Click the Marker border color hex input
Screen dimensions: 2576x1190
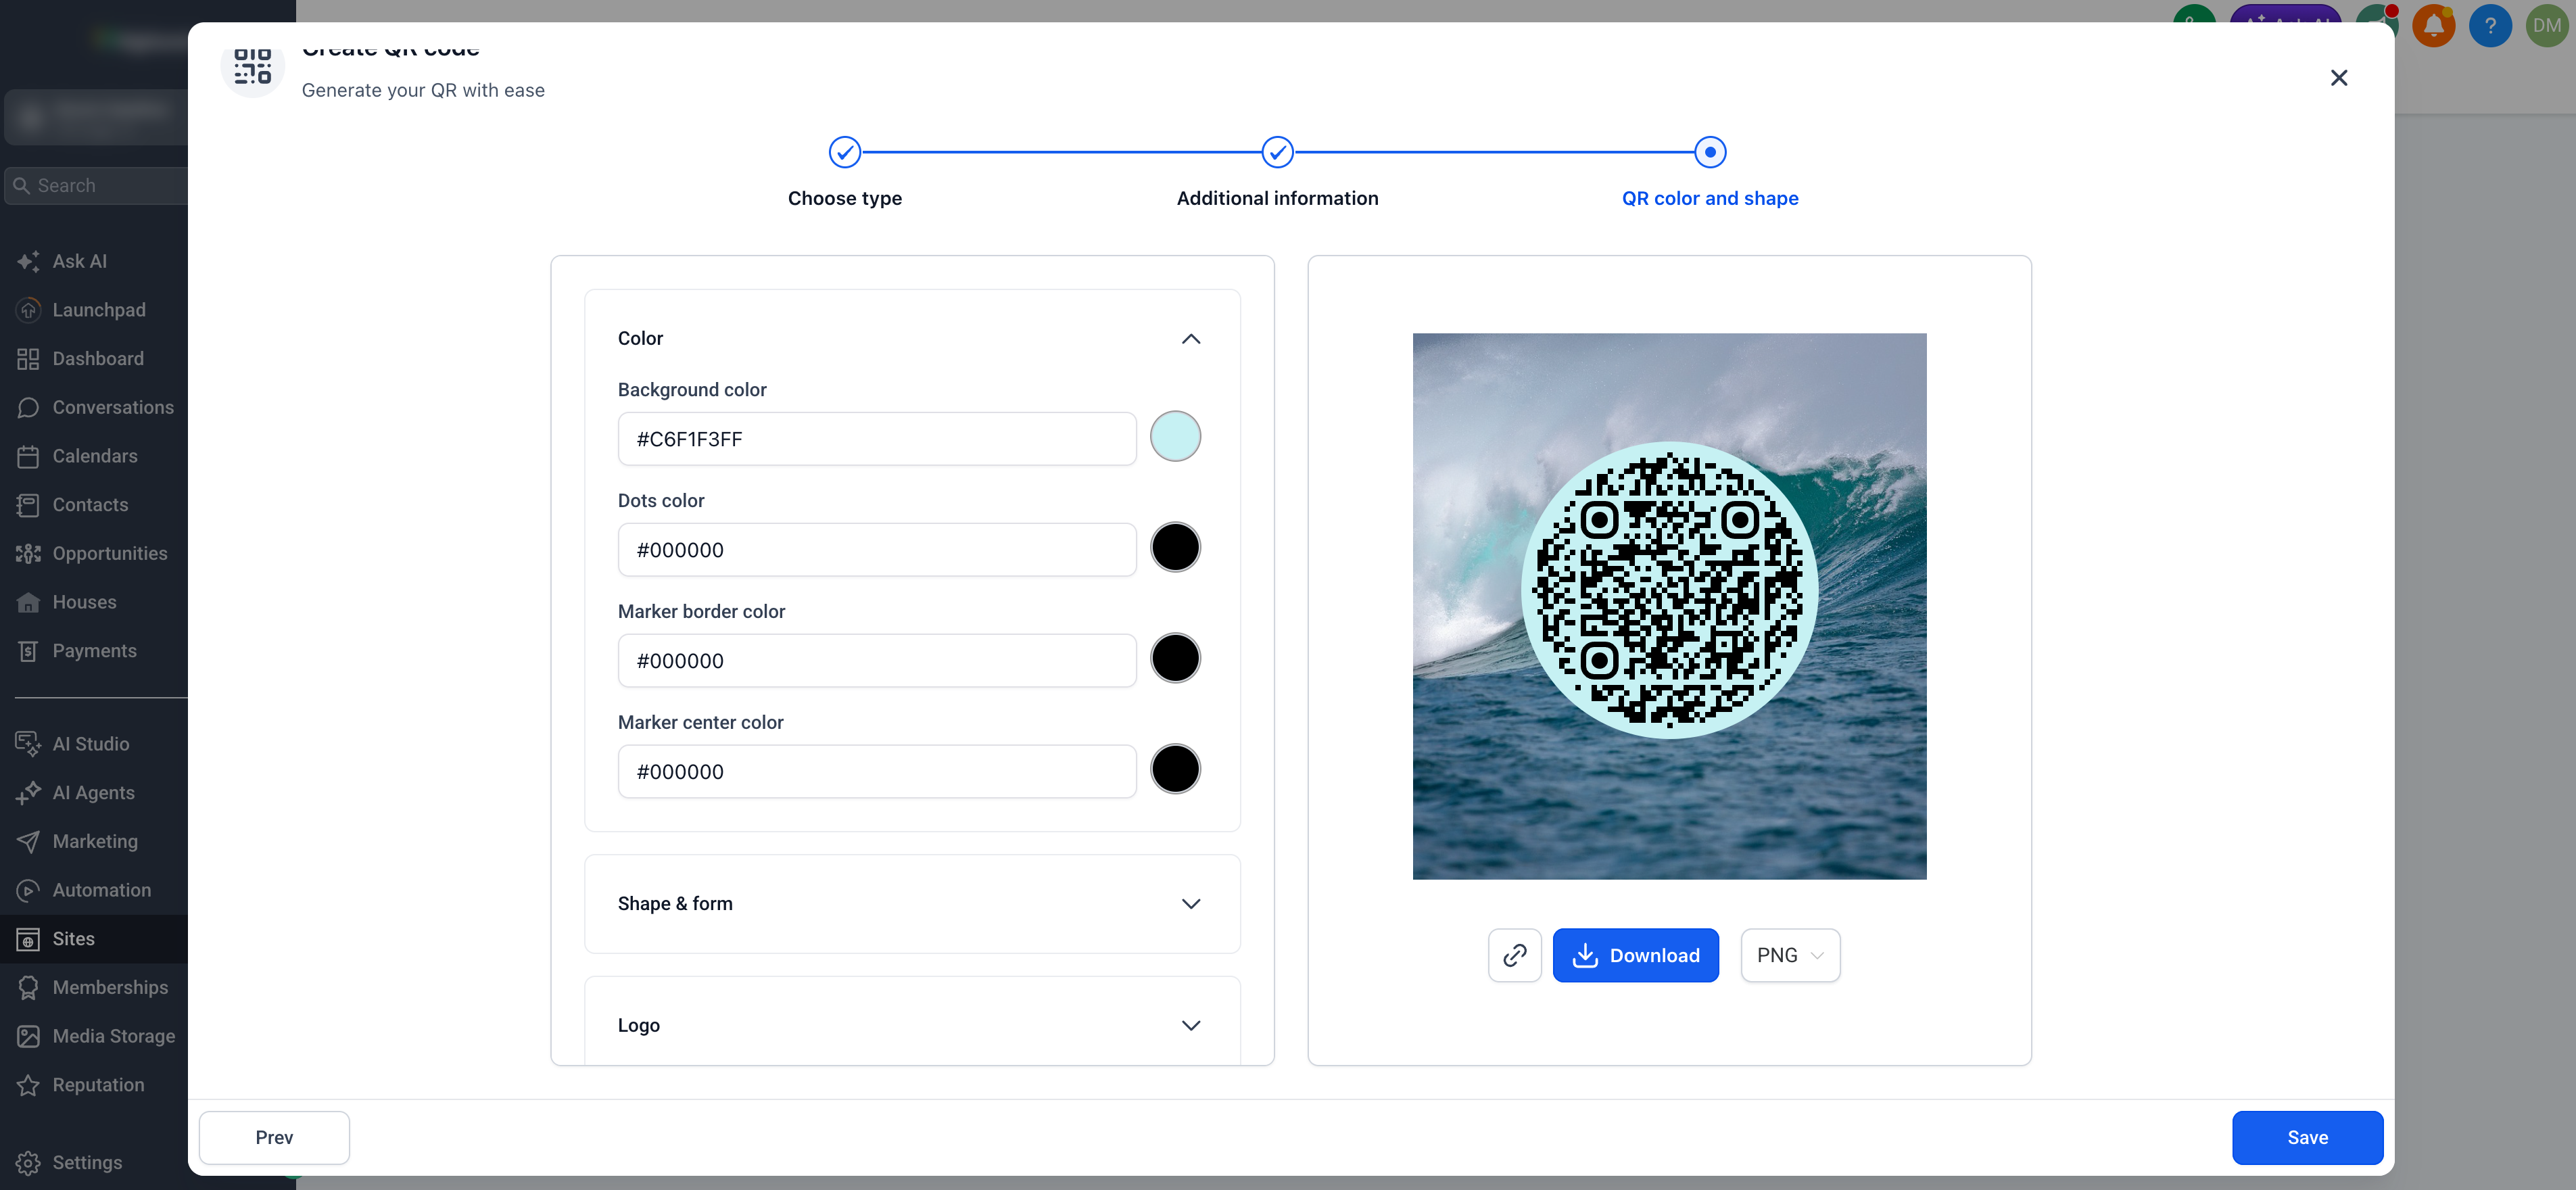coord(877,661)
